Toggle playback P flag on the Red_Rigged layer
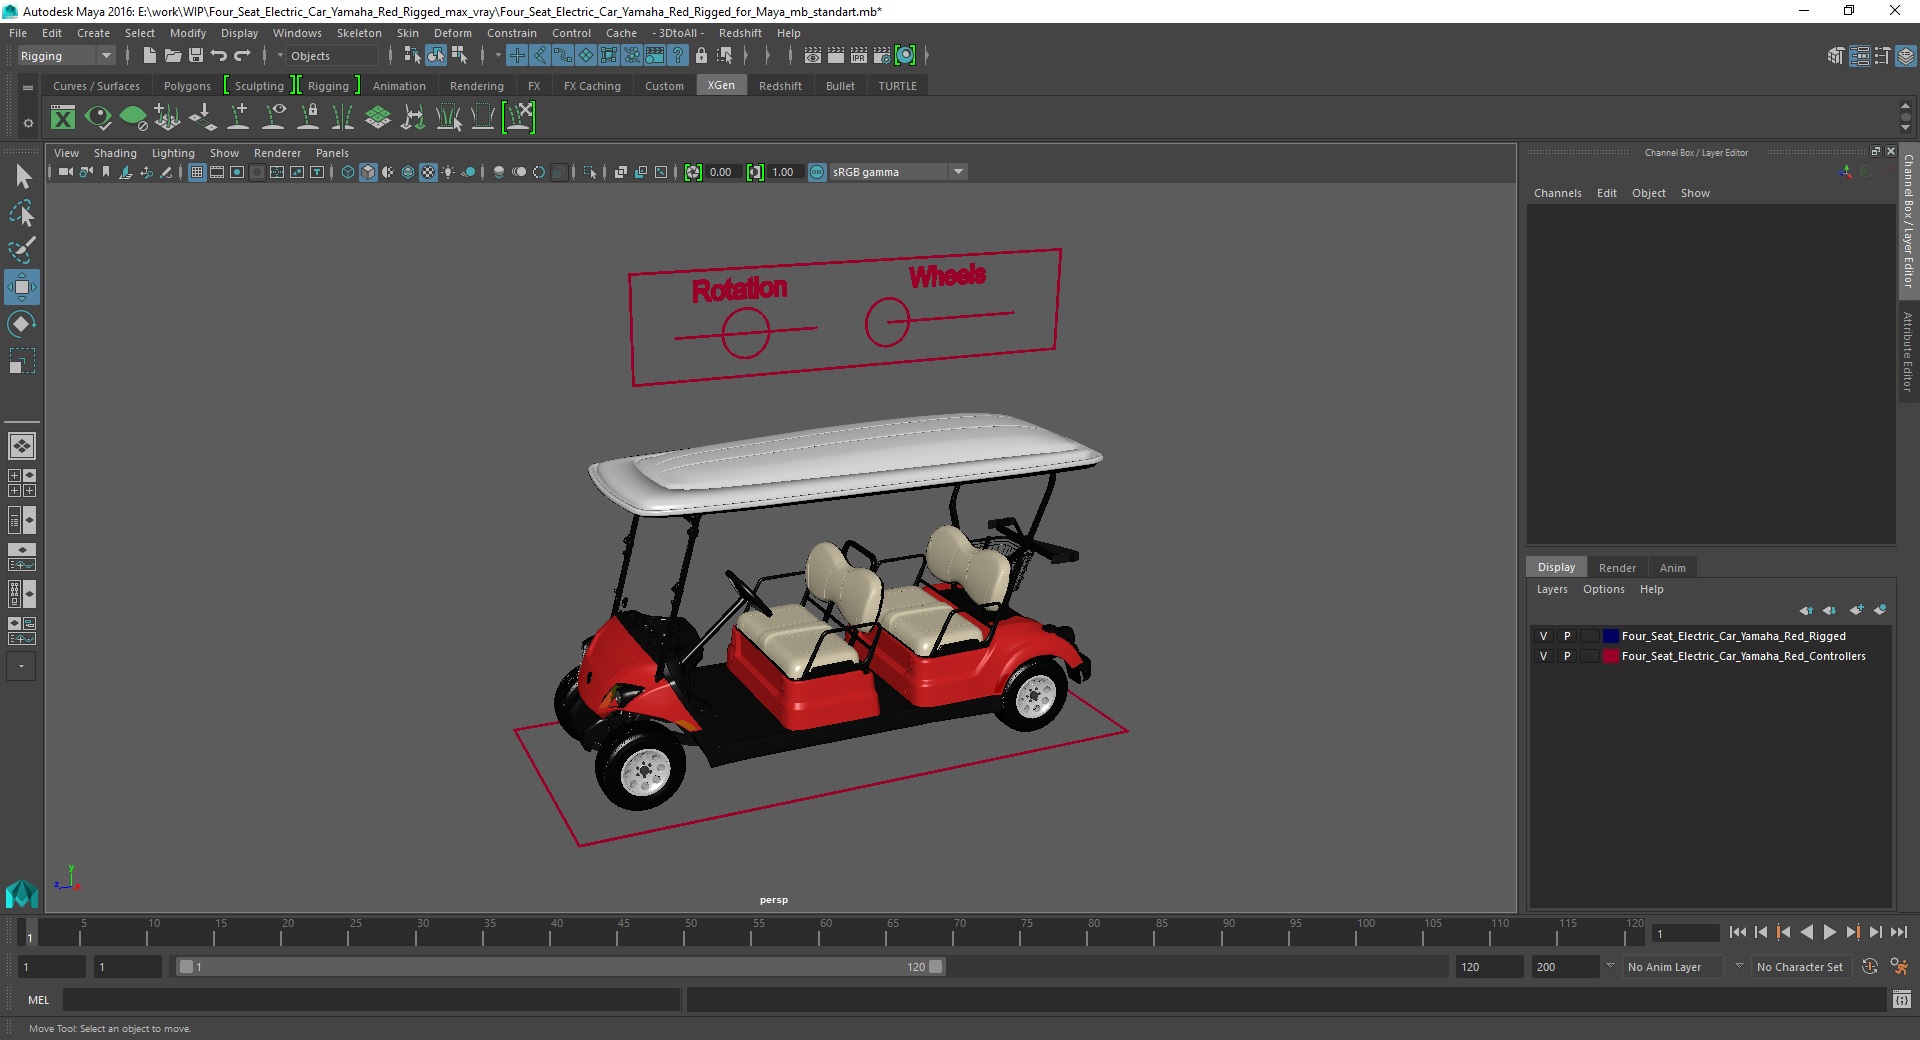 pyautogui.click(x=1567, y=636)
